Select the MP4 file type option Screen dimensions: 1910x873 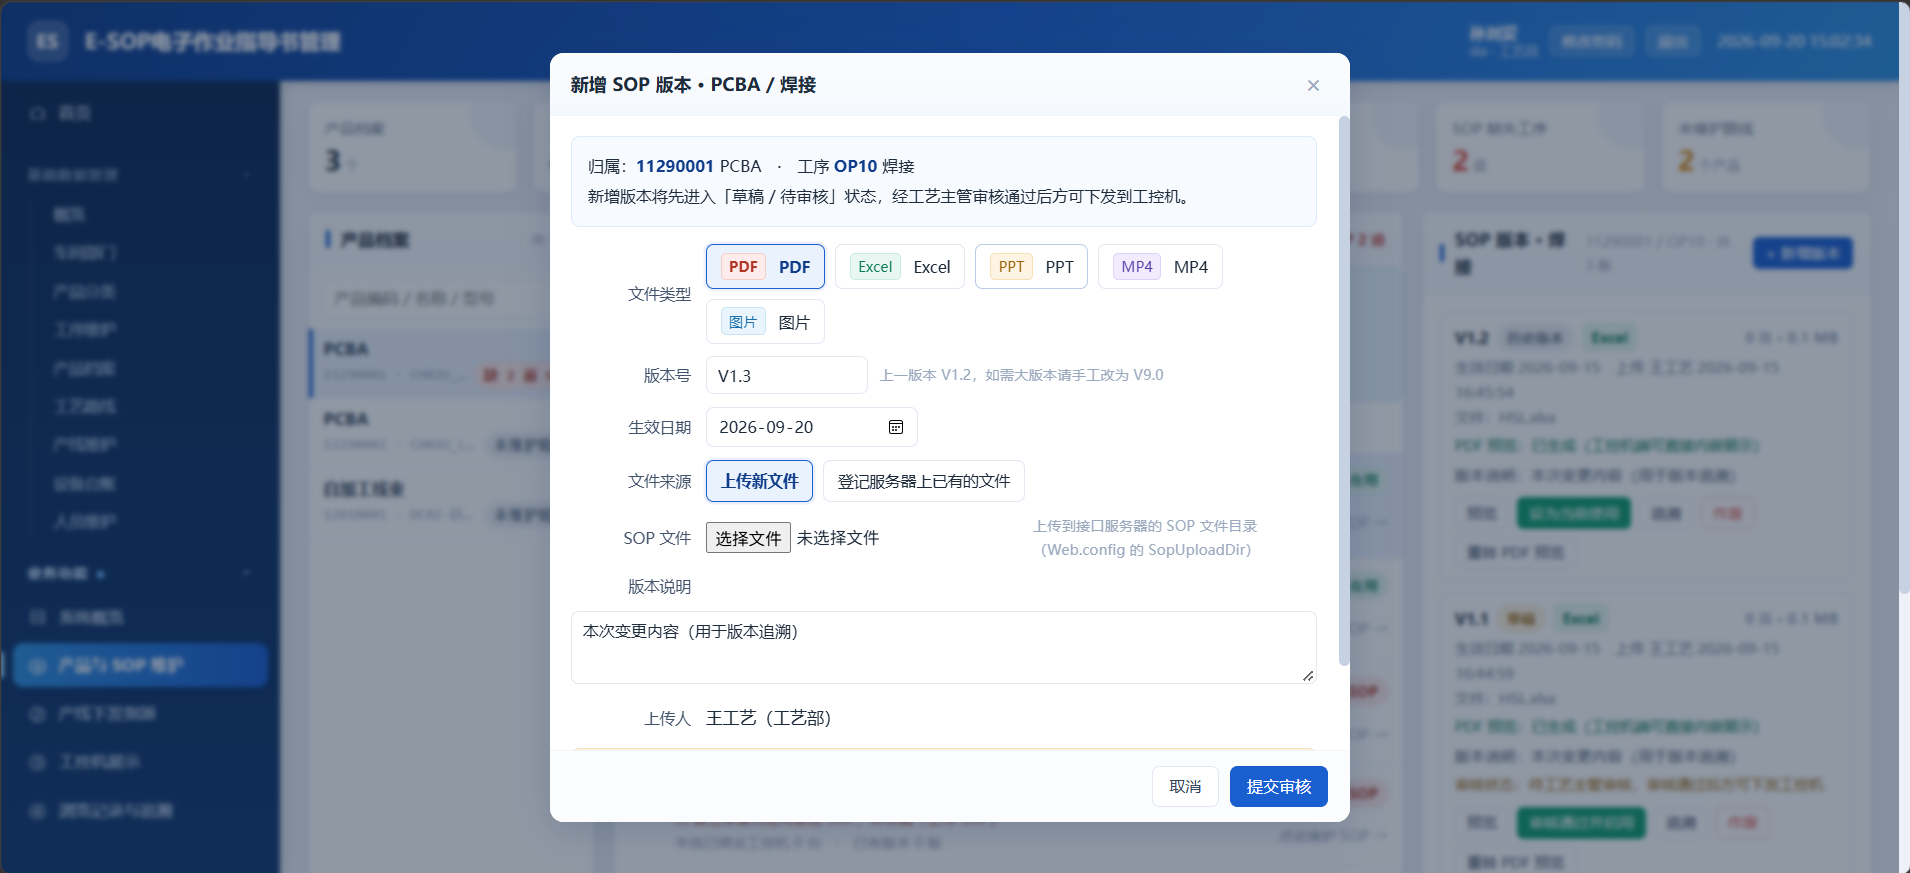pos(1160,267)
